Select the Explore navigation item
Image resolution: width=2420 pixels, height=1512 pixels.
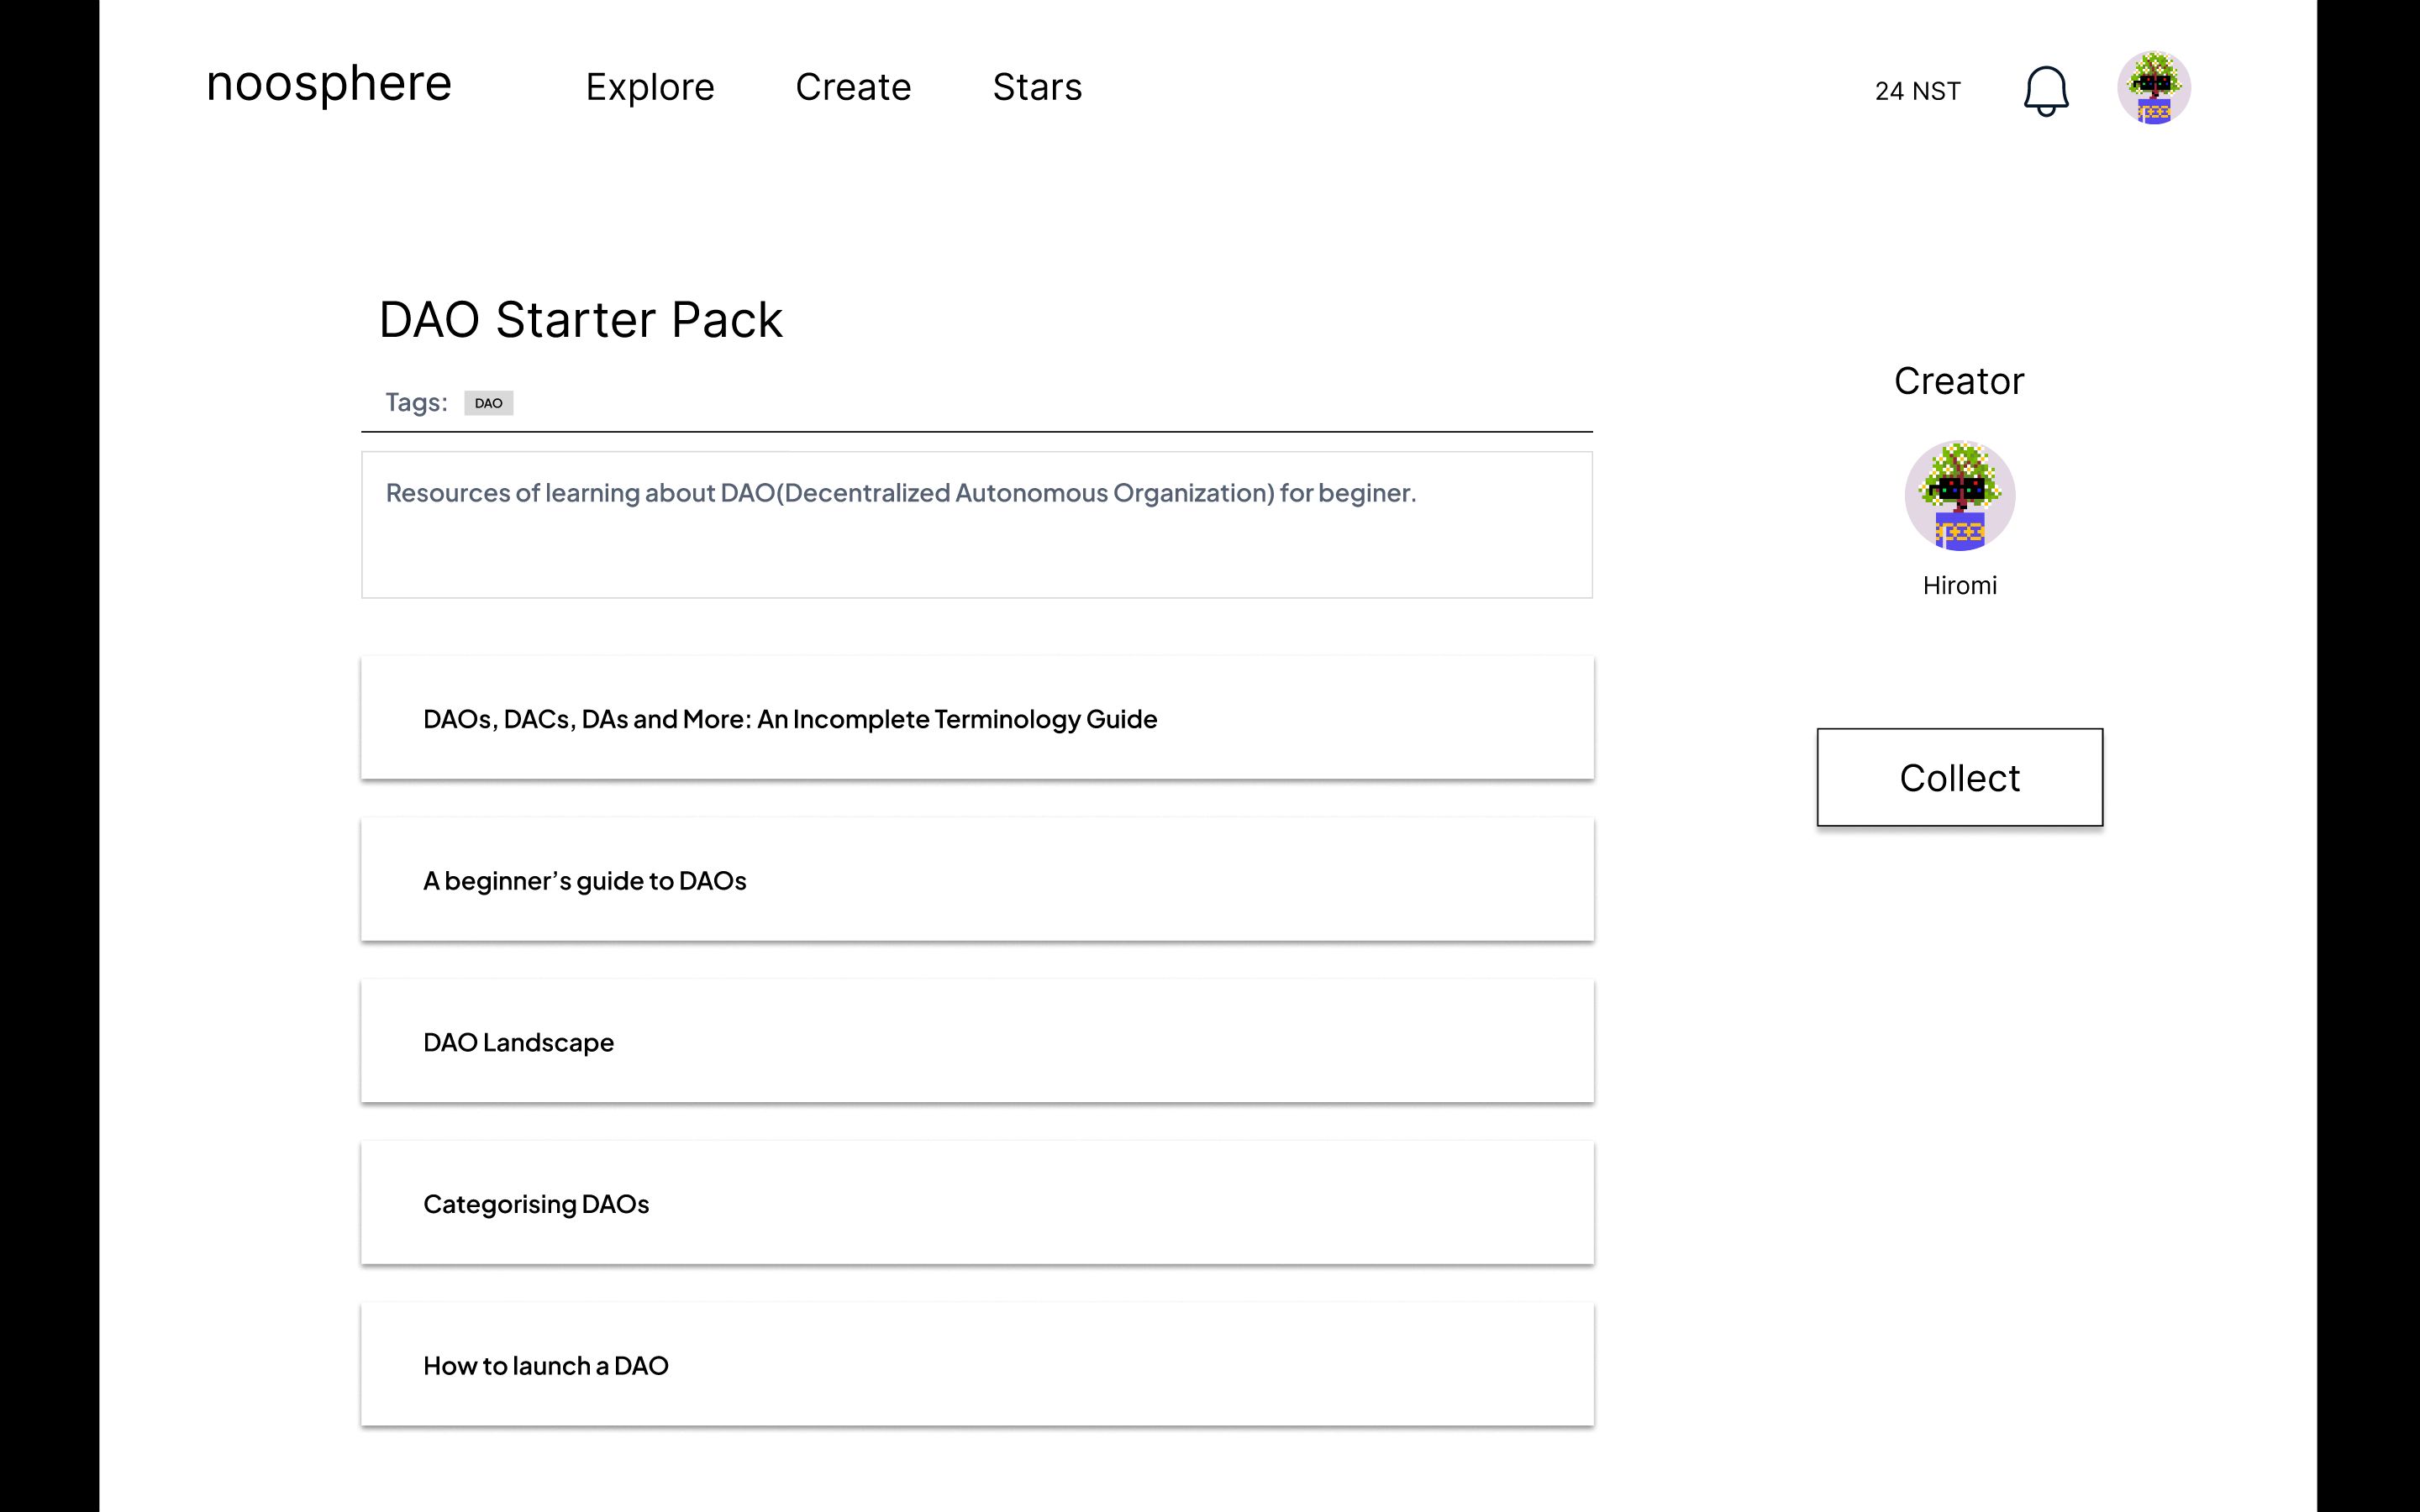click(650, 86)
